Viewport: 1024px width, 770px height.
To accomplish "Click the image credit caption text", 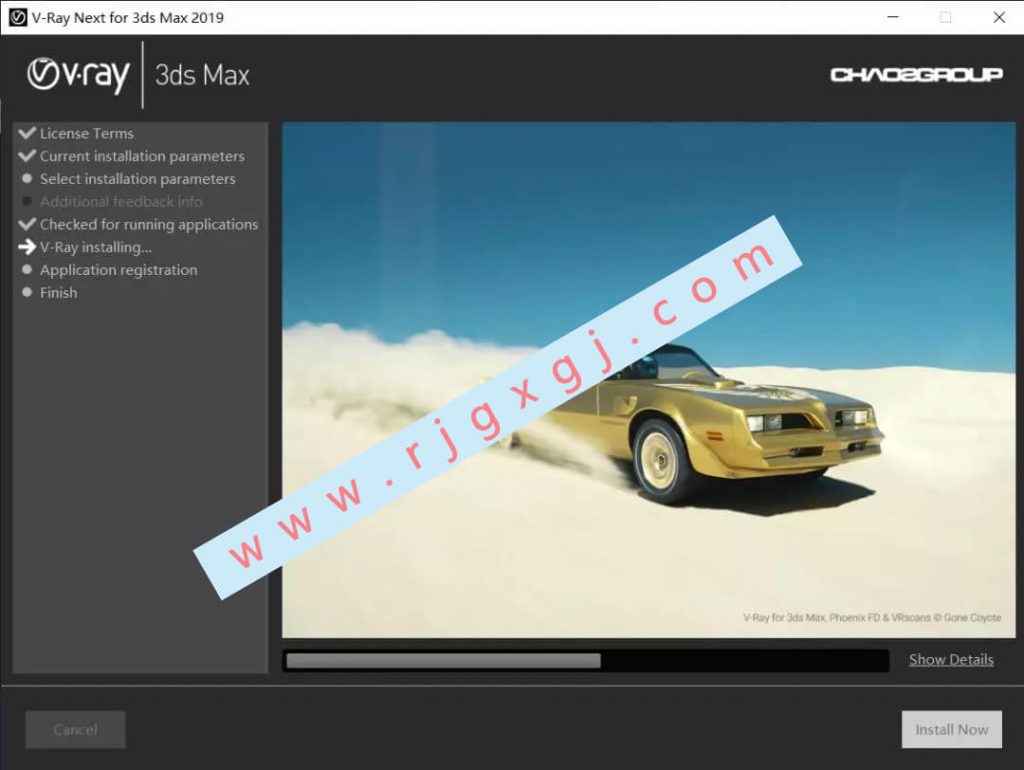I will point(872,617).
